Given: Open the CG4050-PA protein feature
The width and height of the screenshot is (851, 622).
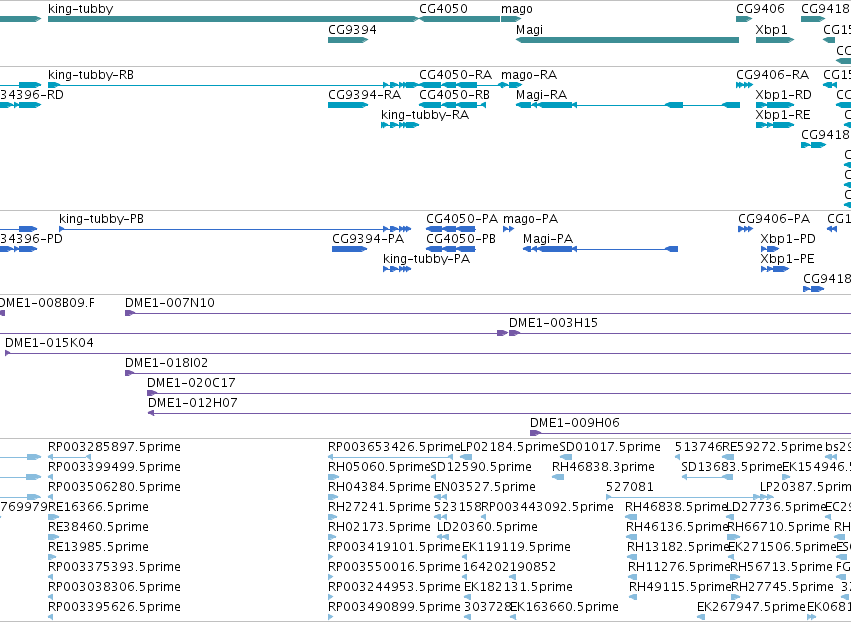Looking at the screenshot, I should pos(451,229).
